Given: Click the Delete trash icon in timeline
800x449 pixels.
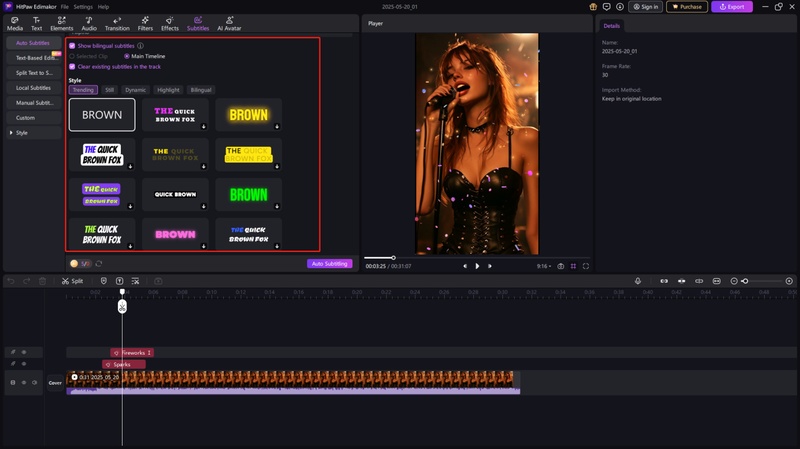Looking at the screenshot, I should pos(42,281).
